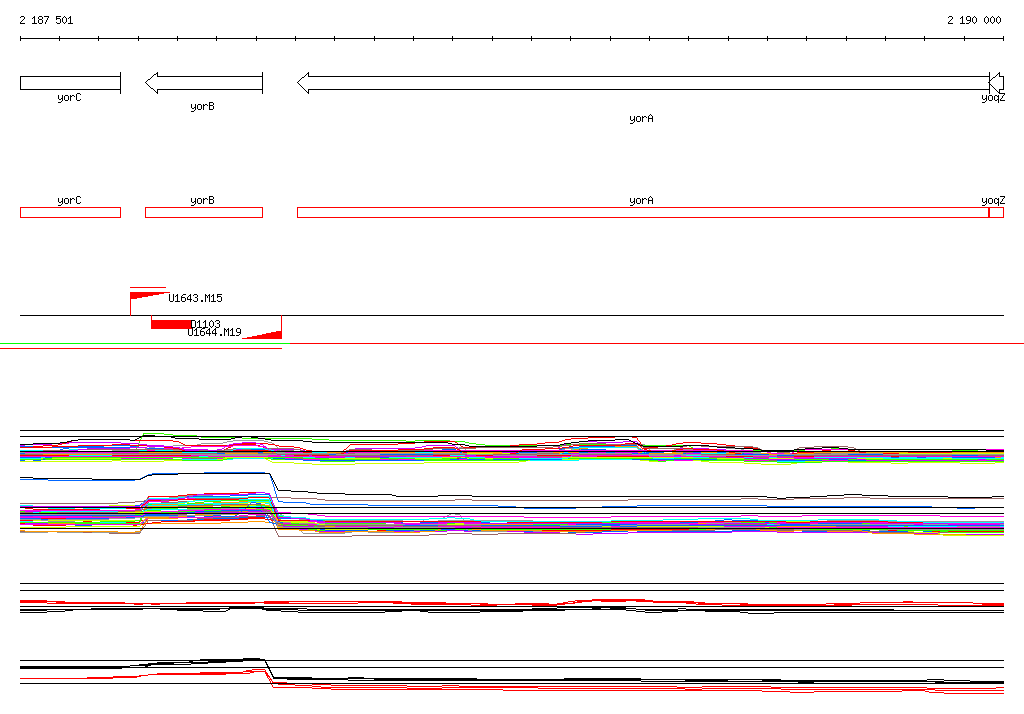Click the genomic position ruler axis
Viewport: 1024px width, 714px height.
pos(512,39)
